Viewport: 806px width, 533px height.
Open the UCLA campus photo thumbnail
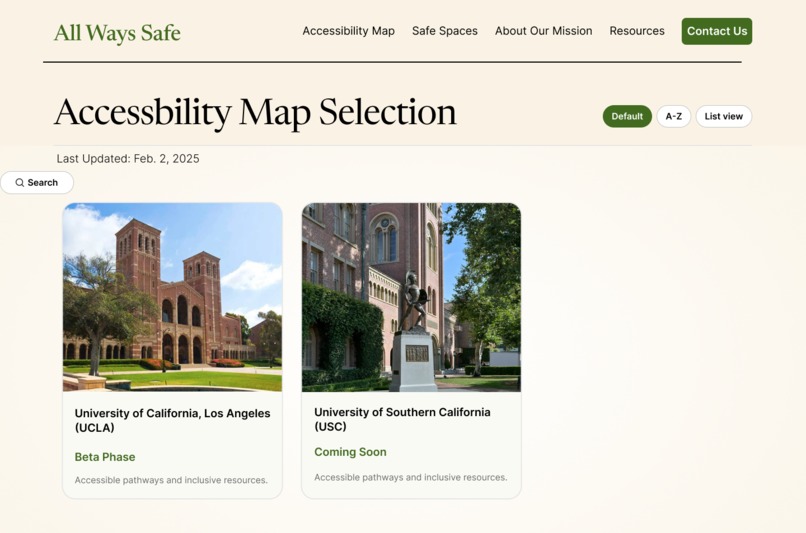(172, 297)
